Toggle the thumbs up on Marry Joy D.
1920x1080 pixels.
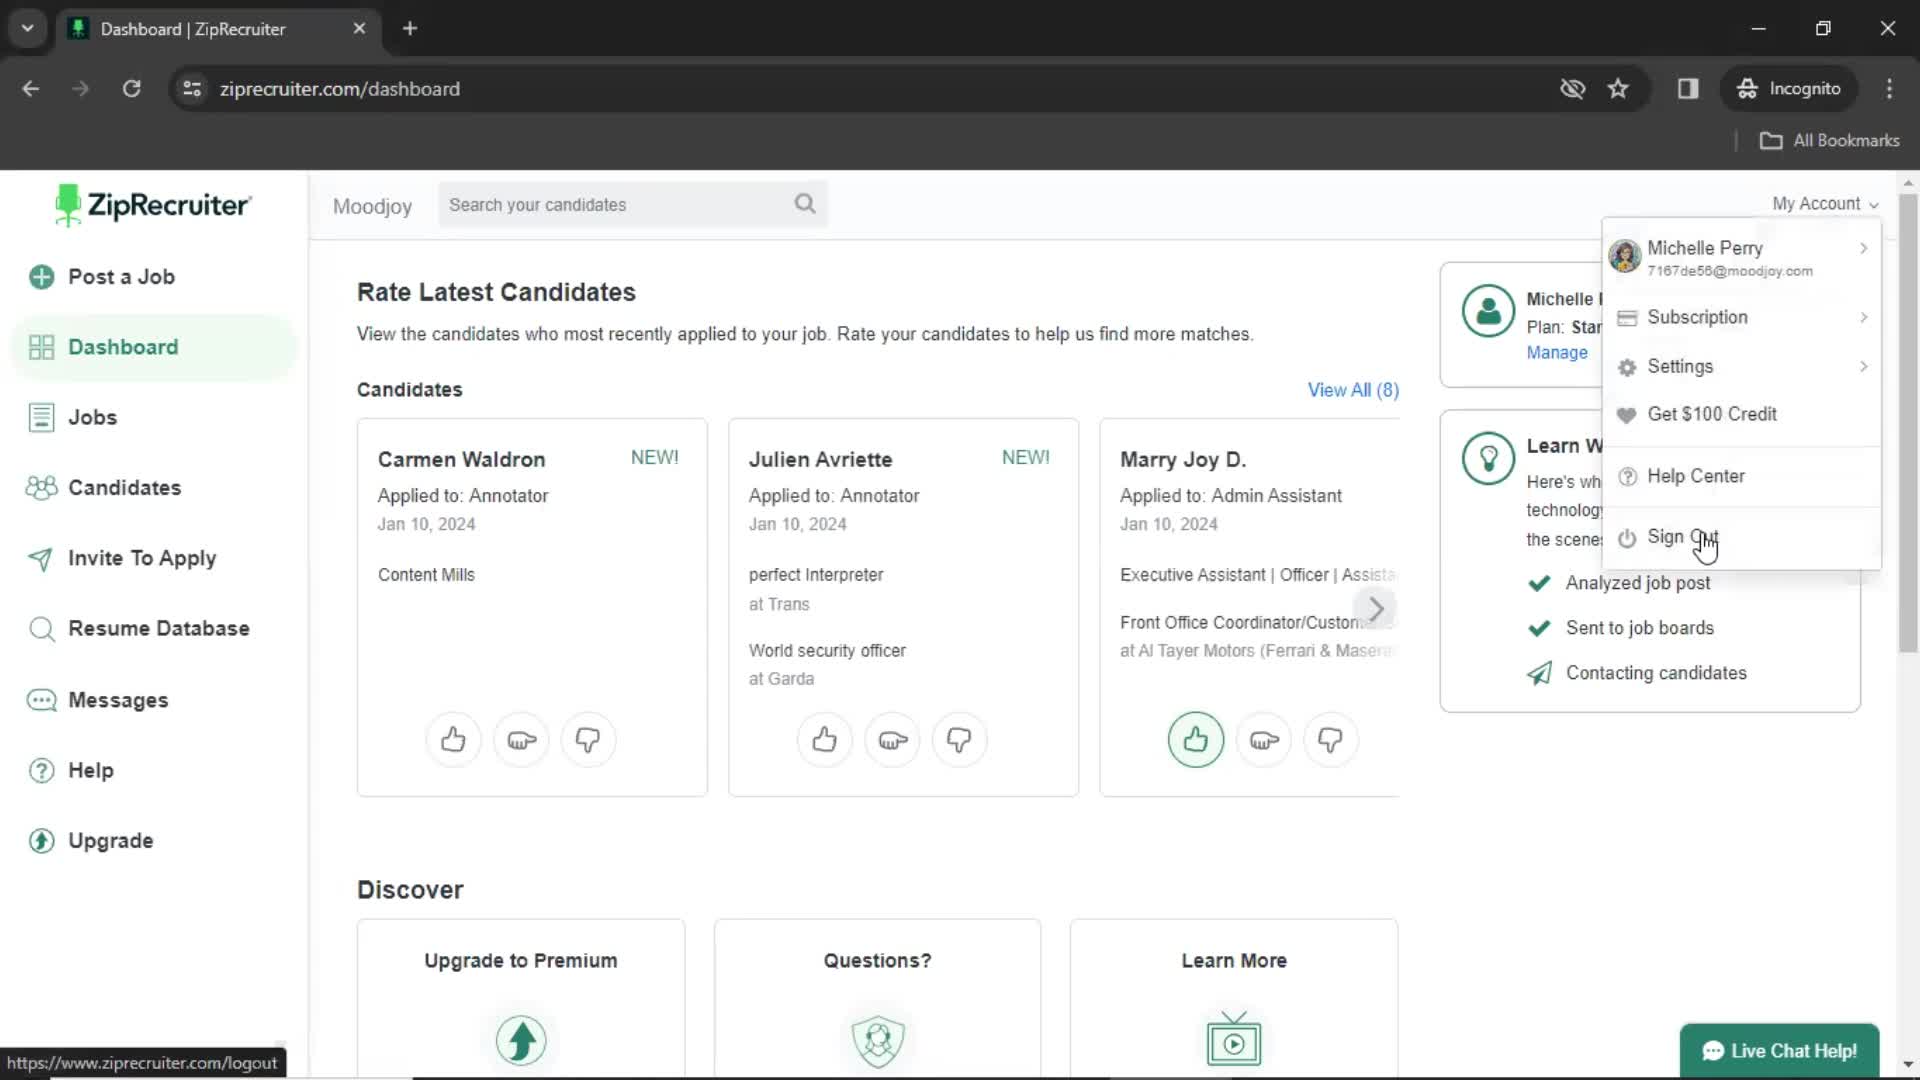click(x=1196, y=740)
